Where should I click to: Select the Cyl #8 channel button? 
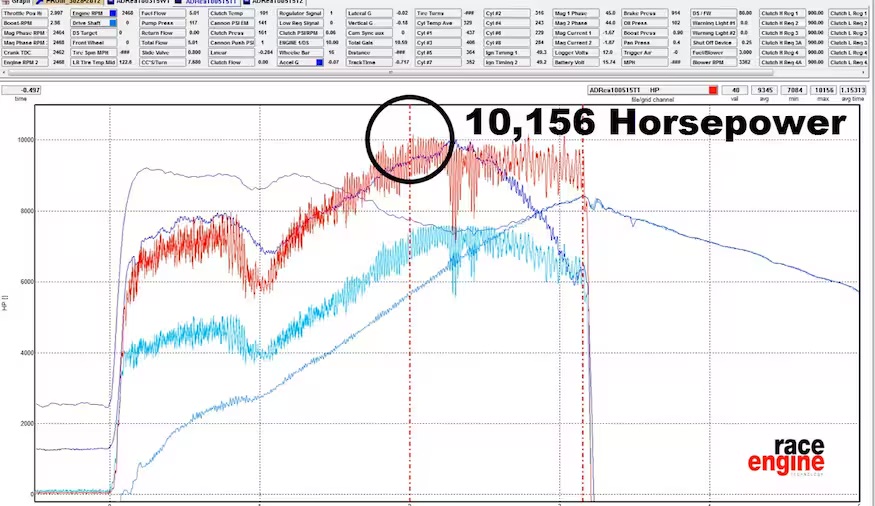click(x=507, y=42)
